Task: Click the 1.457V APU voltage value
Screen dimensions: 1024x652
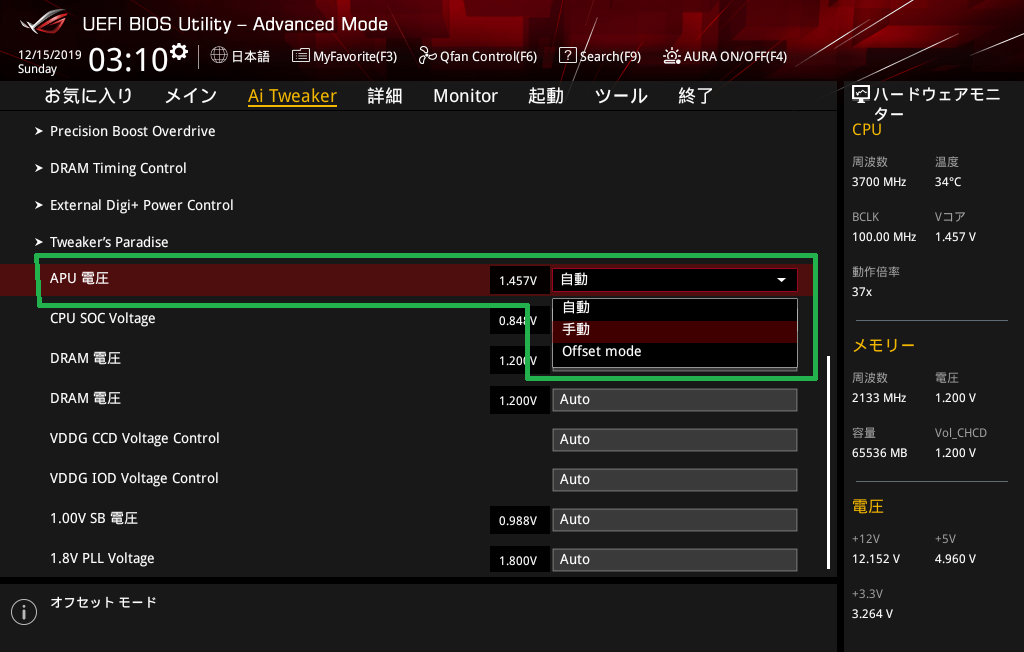Action: click(518, 281)
